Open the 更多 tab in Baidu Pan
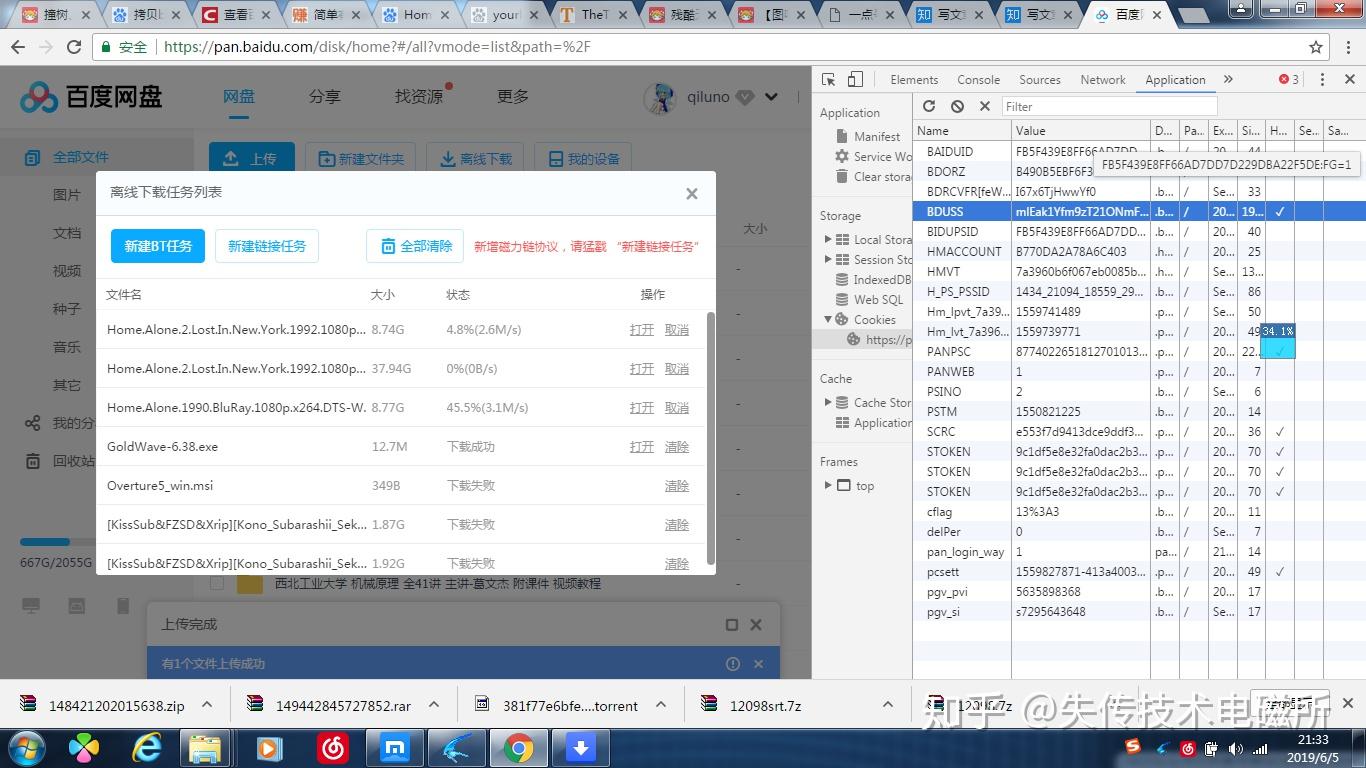 click(x=513, y=97)
